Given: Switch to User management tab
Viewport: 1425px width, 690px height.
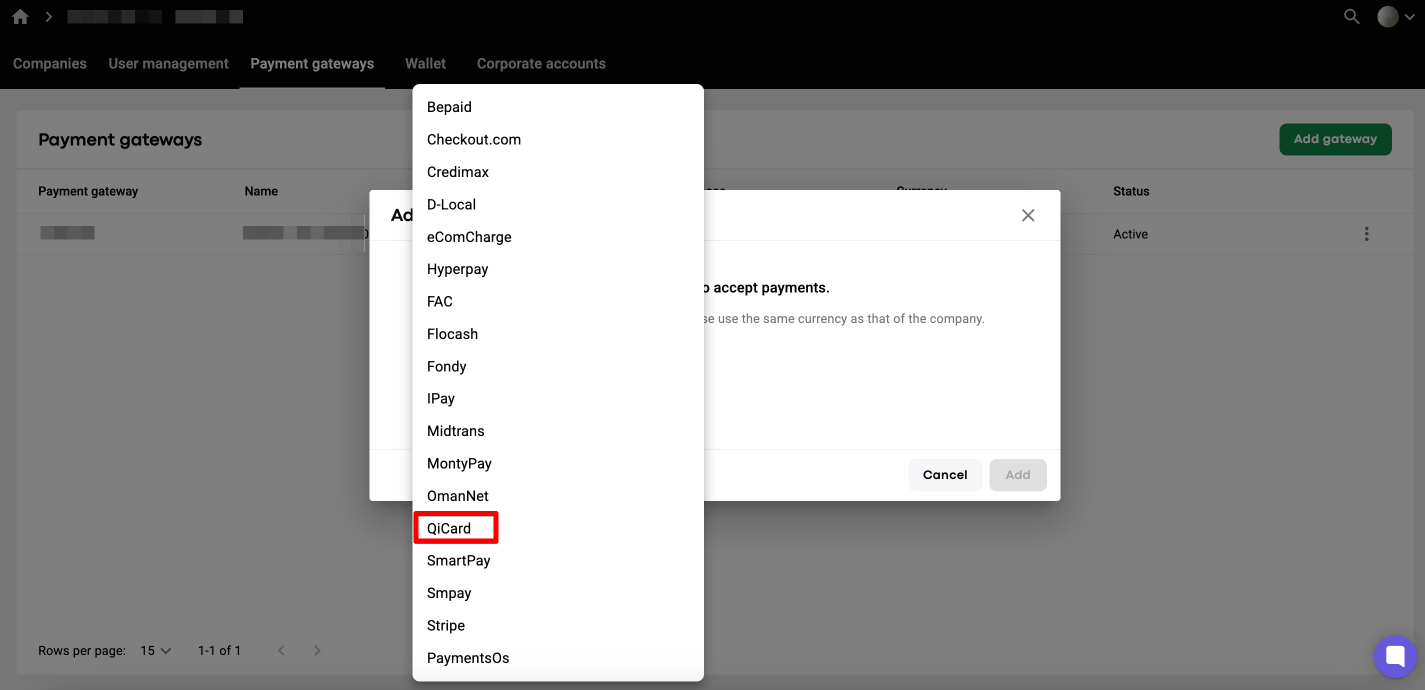Looking at the screenshot, I should click(169, 63).
